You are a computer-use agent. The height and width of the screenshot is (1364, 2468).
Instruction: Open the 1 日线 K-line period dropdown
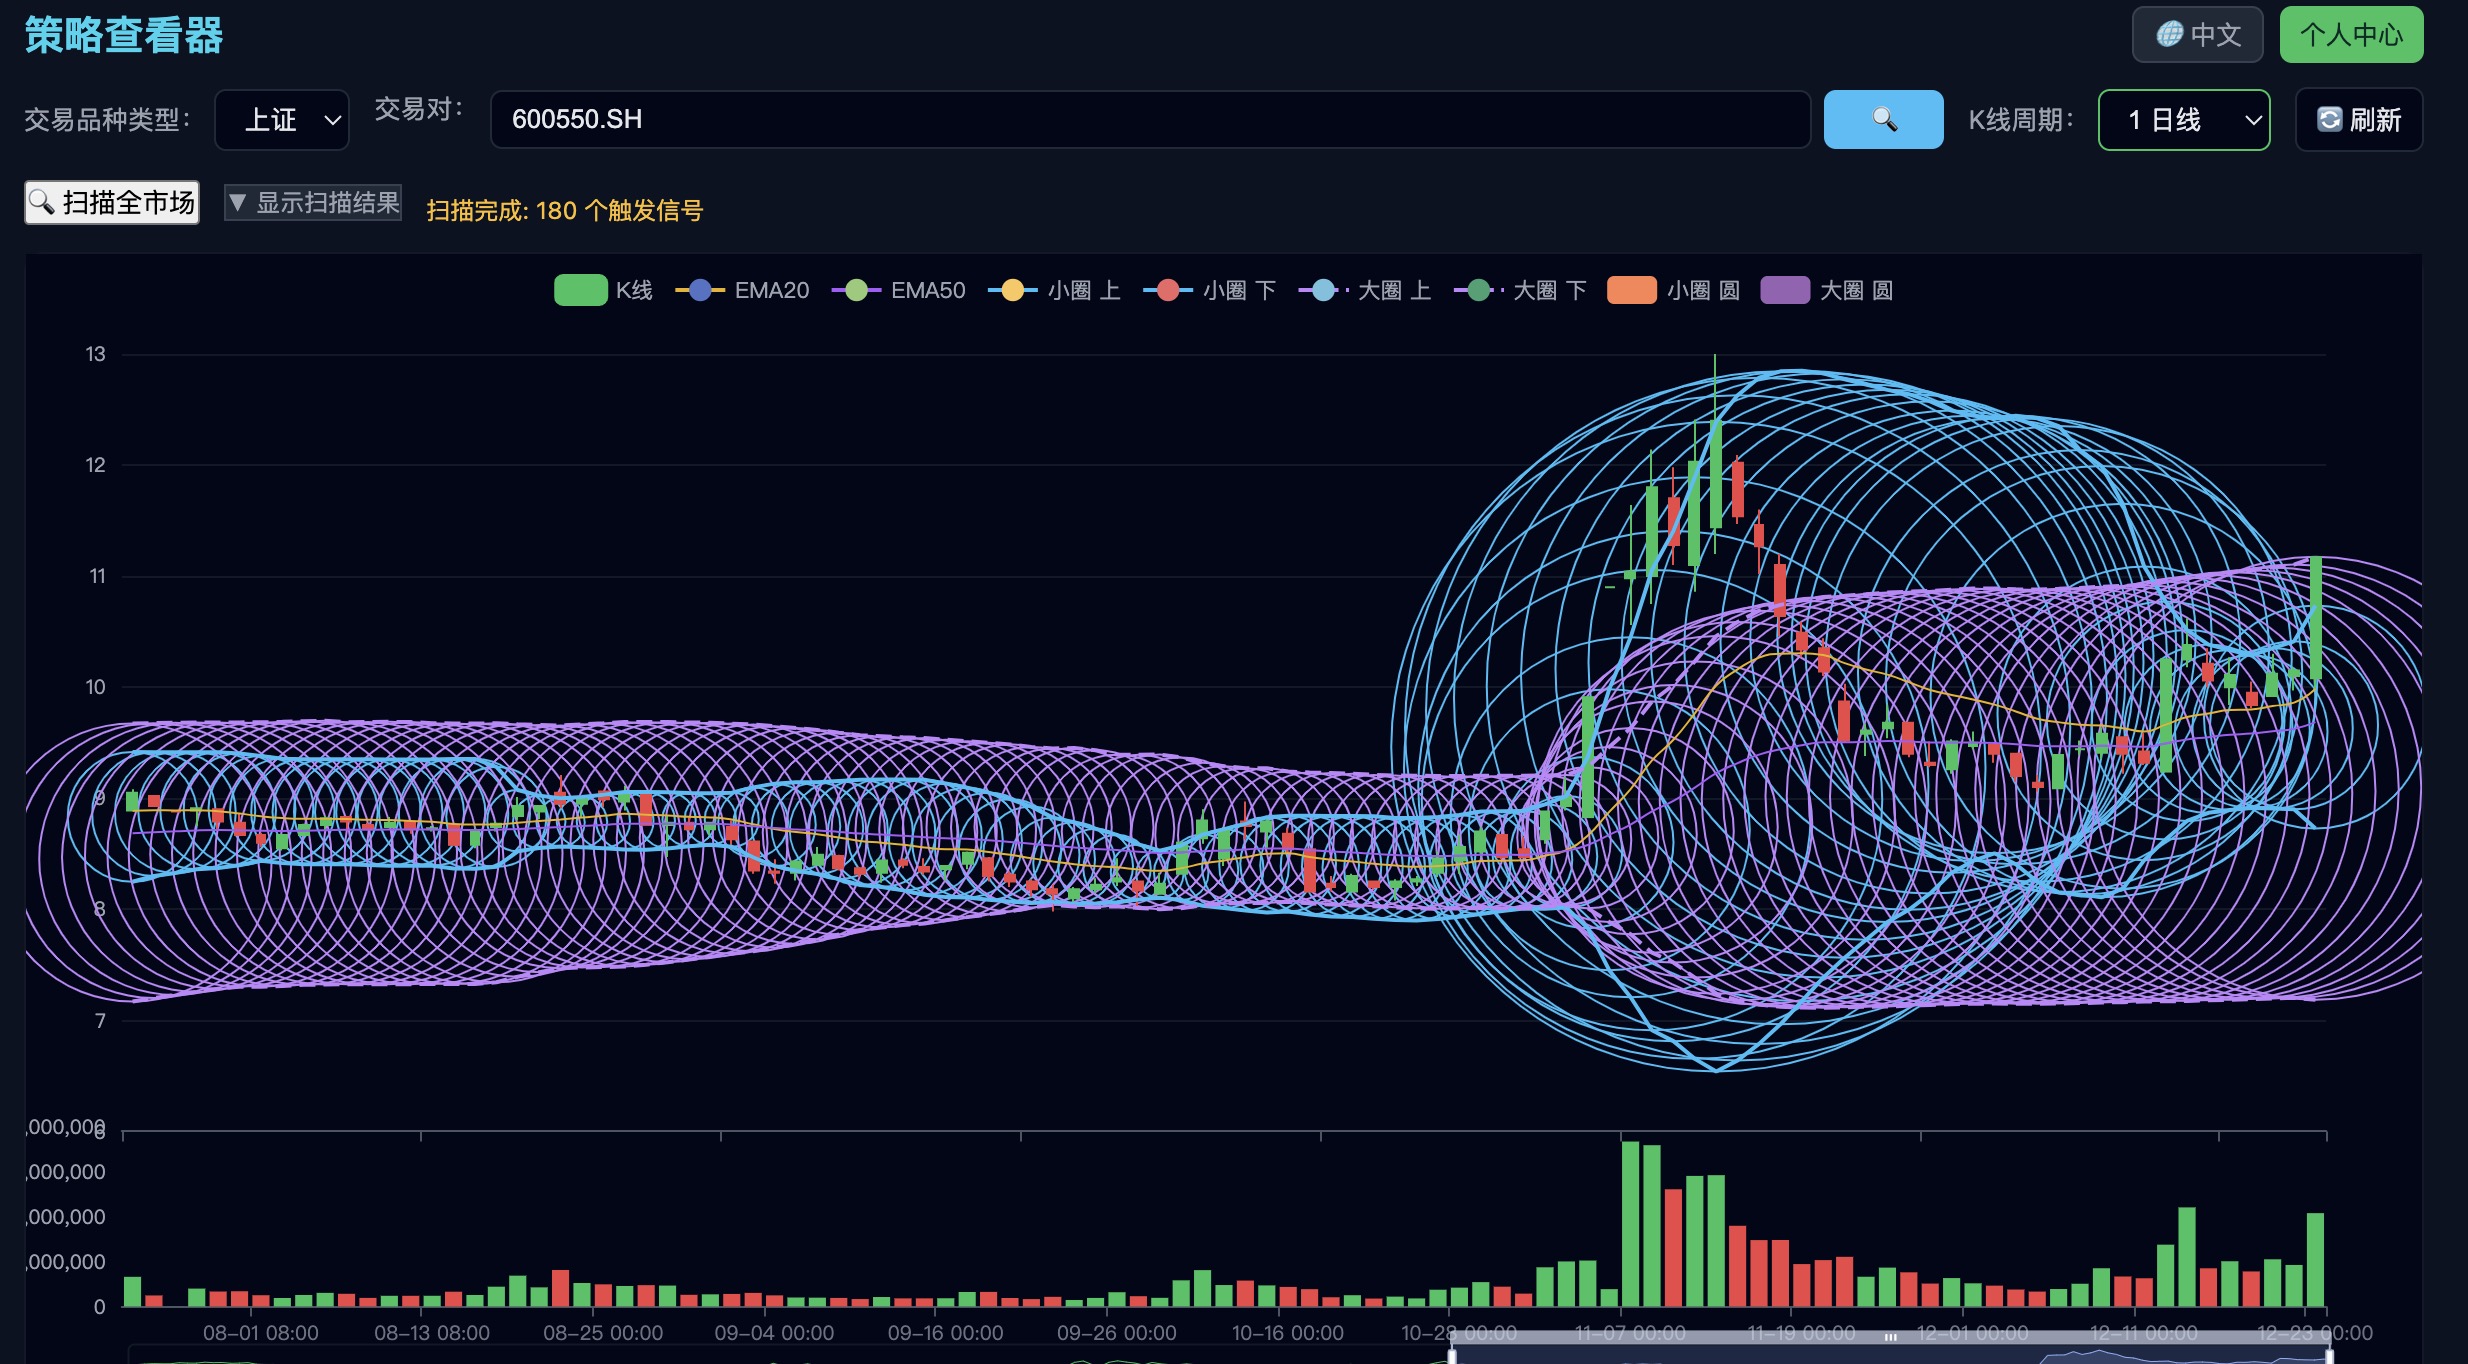pyautogui.click(x=2183, y=120)
